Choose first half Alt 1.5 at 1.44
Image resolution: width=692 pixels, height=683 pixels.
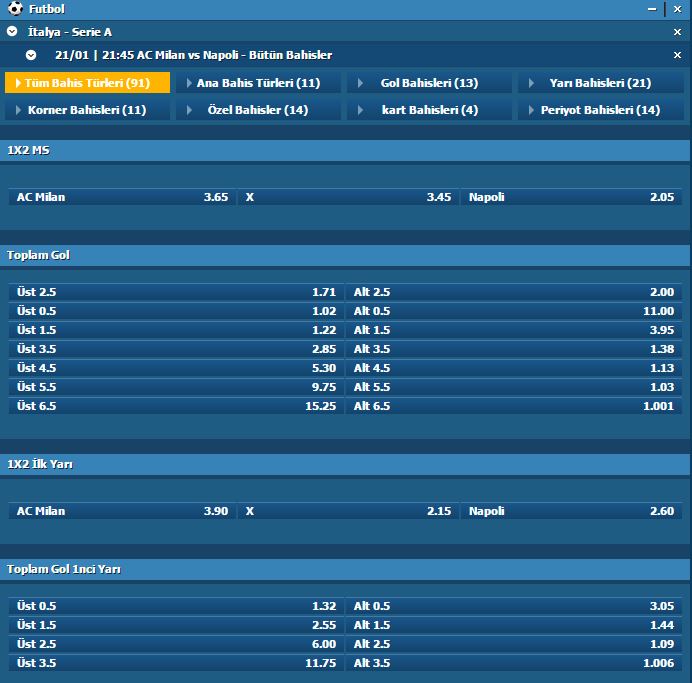click(514, 625)
